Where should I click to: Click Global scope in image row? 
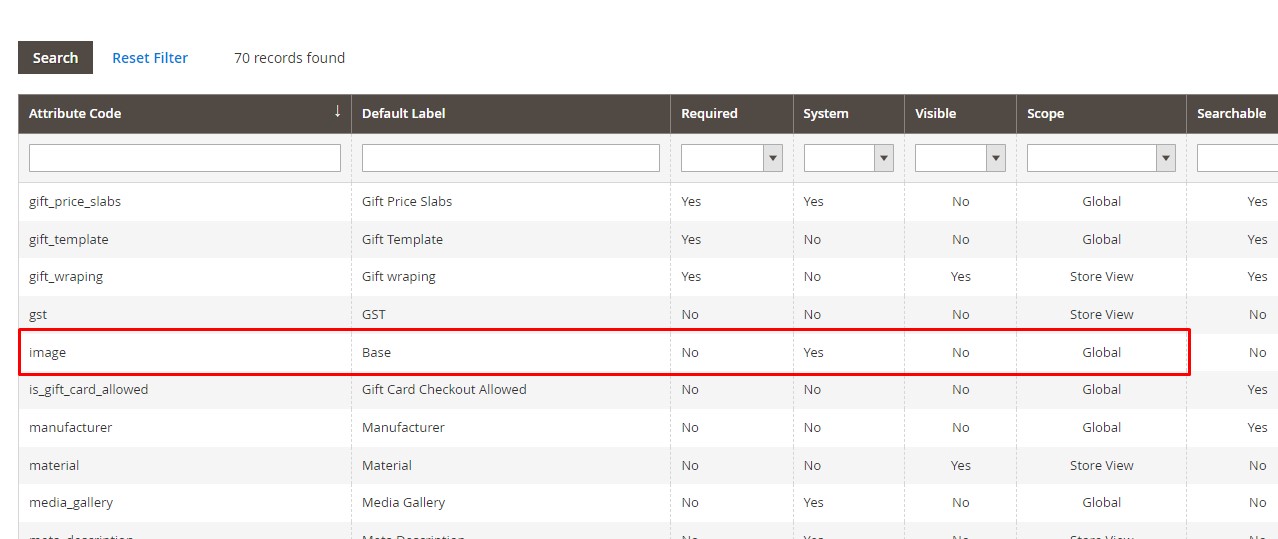pyautogui.click(x=1101, y=352)
